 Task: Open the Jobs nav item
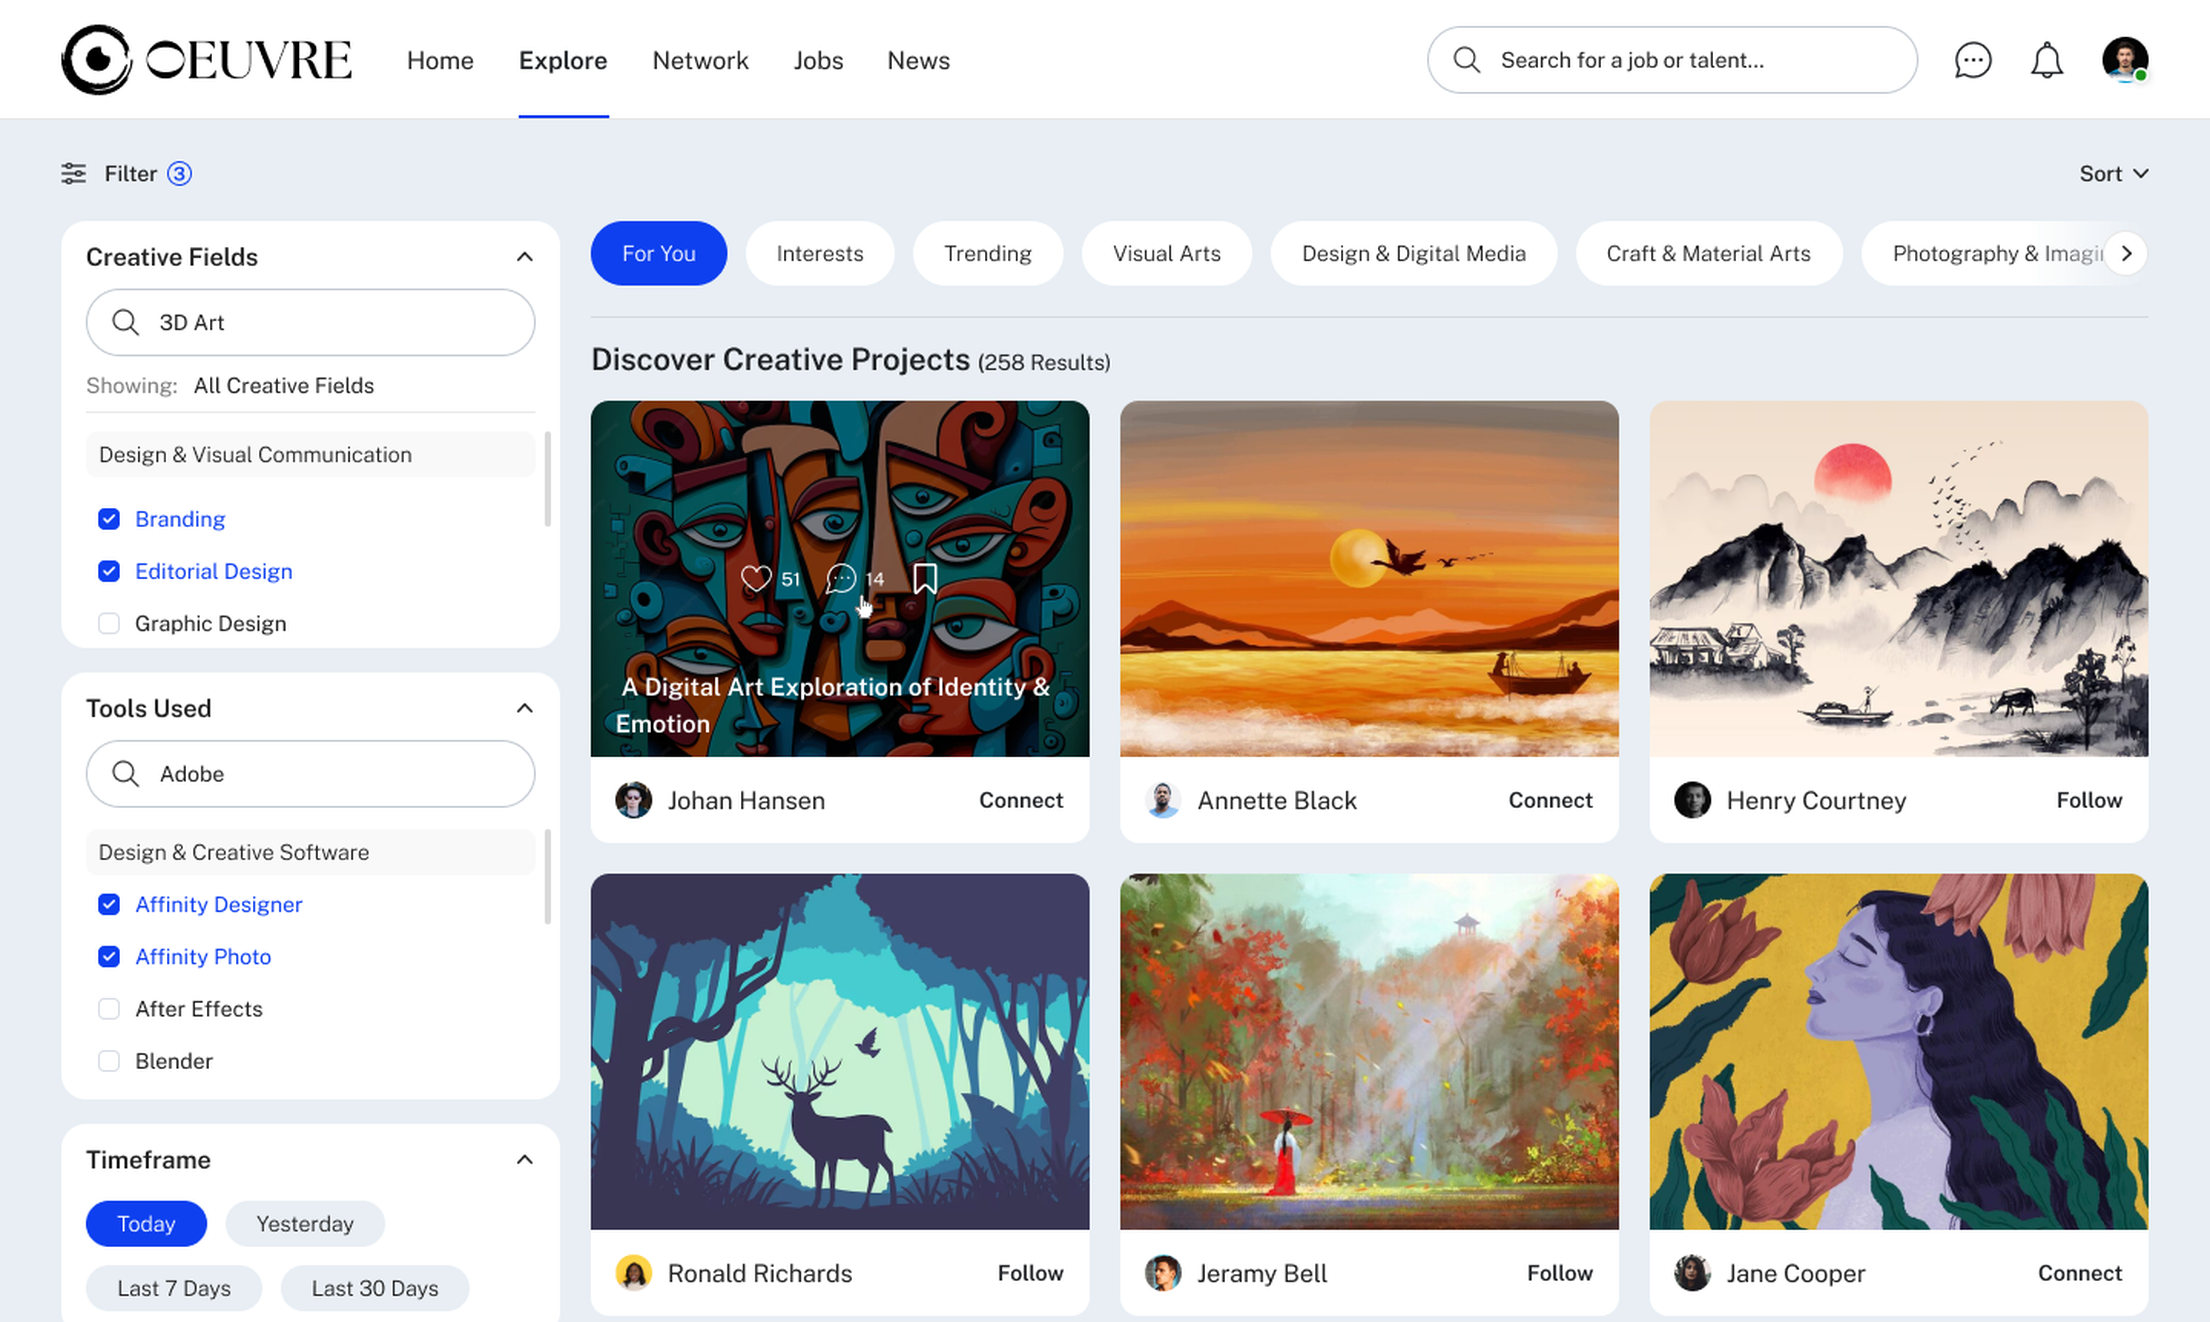[818, 61]
